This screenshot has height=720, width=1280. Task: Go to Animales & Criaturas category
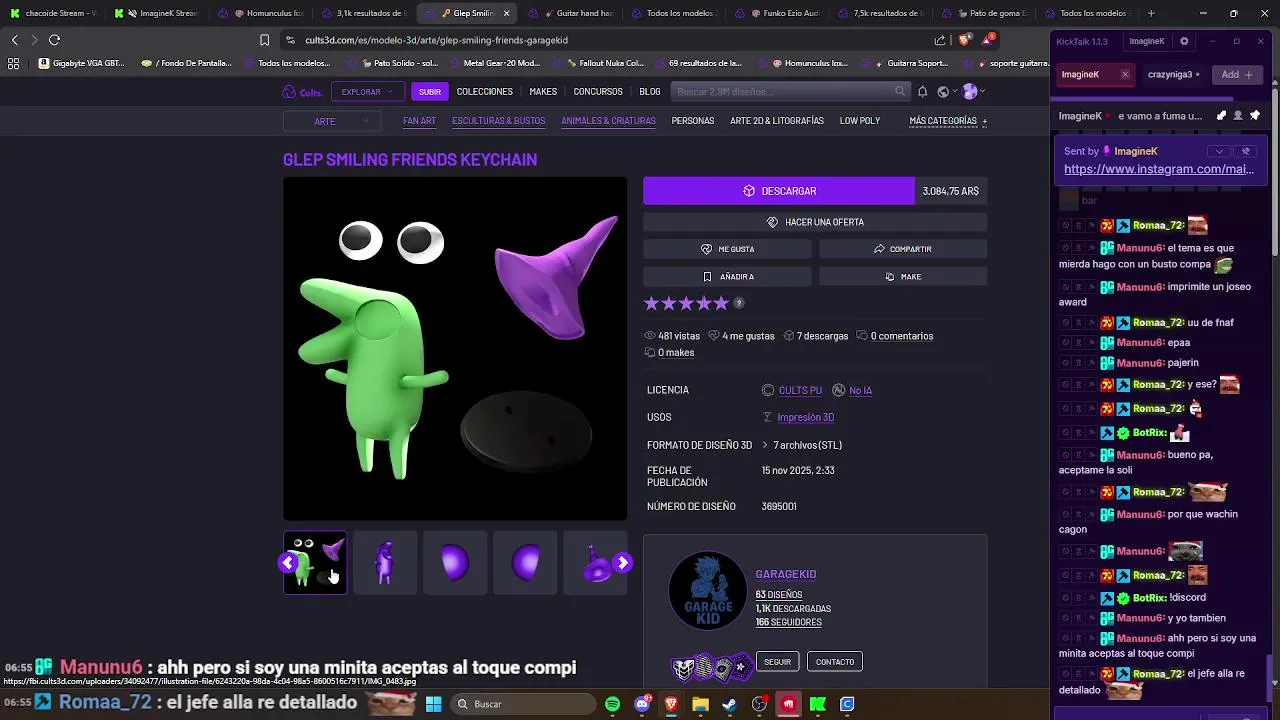pyautogui.click(x=608, y=121)
